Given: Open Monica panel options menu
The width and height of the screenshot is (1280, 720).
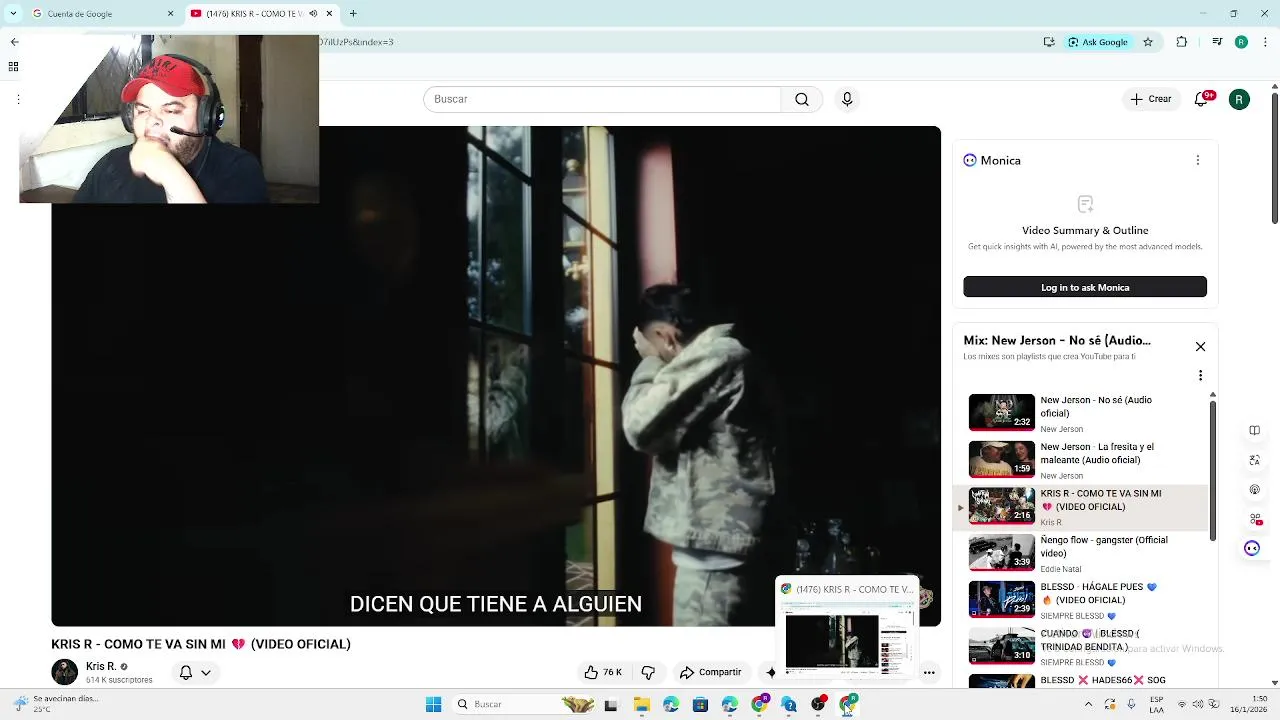Looking at the screenshot, I should 1198,160.
